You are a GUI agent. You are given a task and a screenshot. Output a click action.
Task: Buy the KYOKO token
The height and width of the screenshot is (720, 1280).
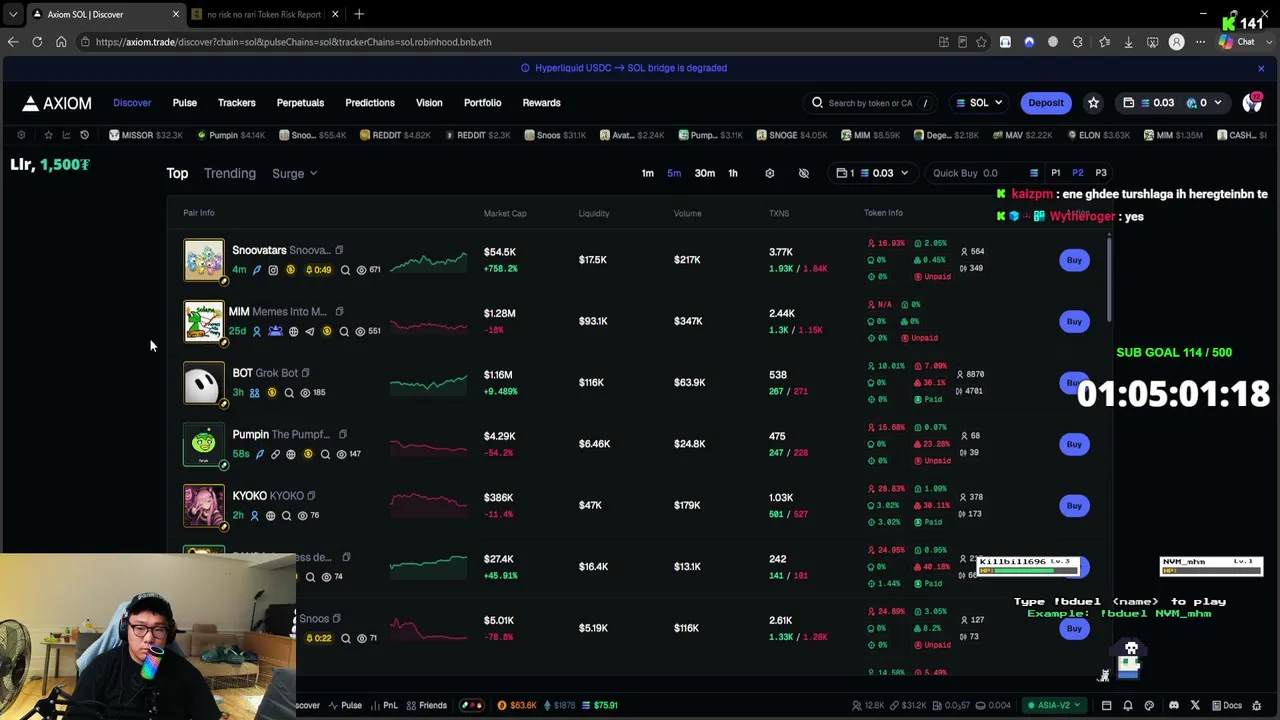pos(1074,505)
